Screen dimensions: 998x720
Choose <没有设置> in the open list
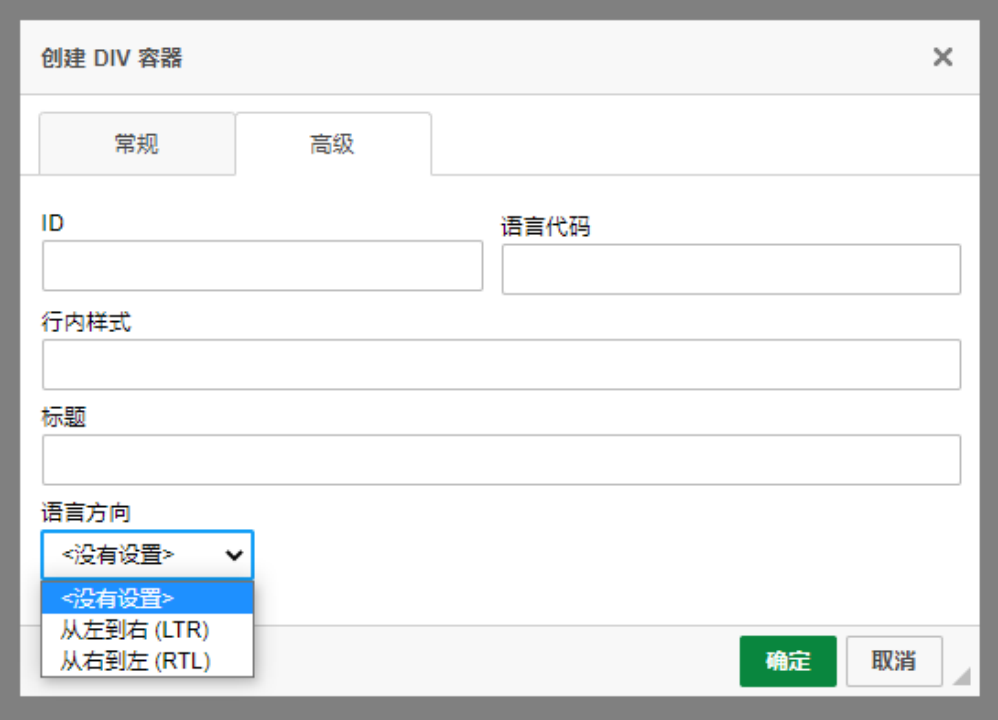pos(147,599)
